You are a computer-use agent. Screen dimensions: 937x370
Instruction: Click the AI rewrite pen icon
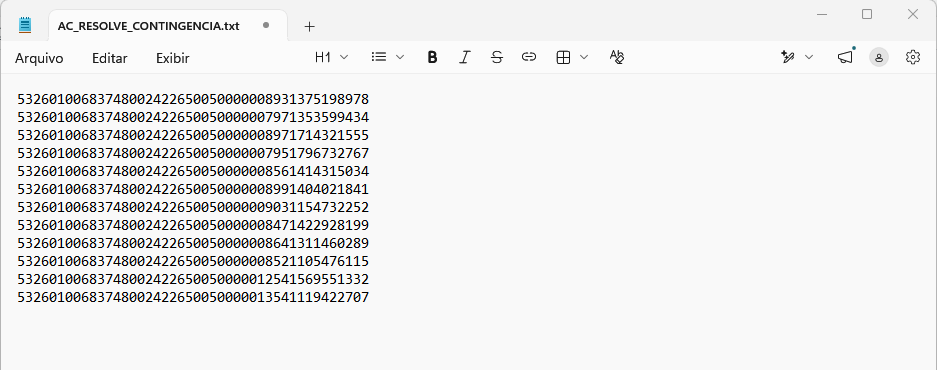(x=788, y=57)
